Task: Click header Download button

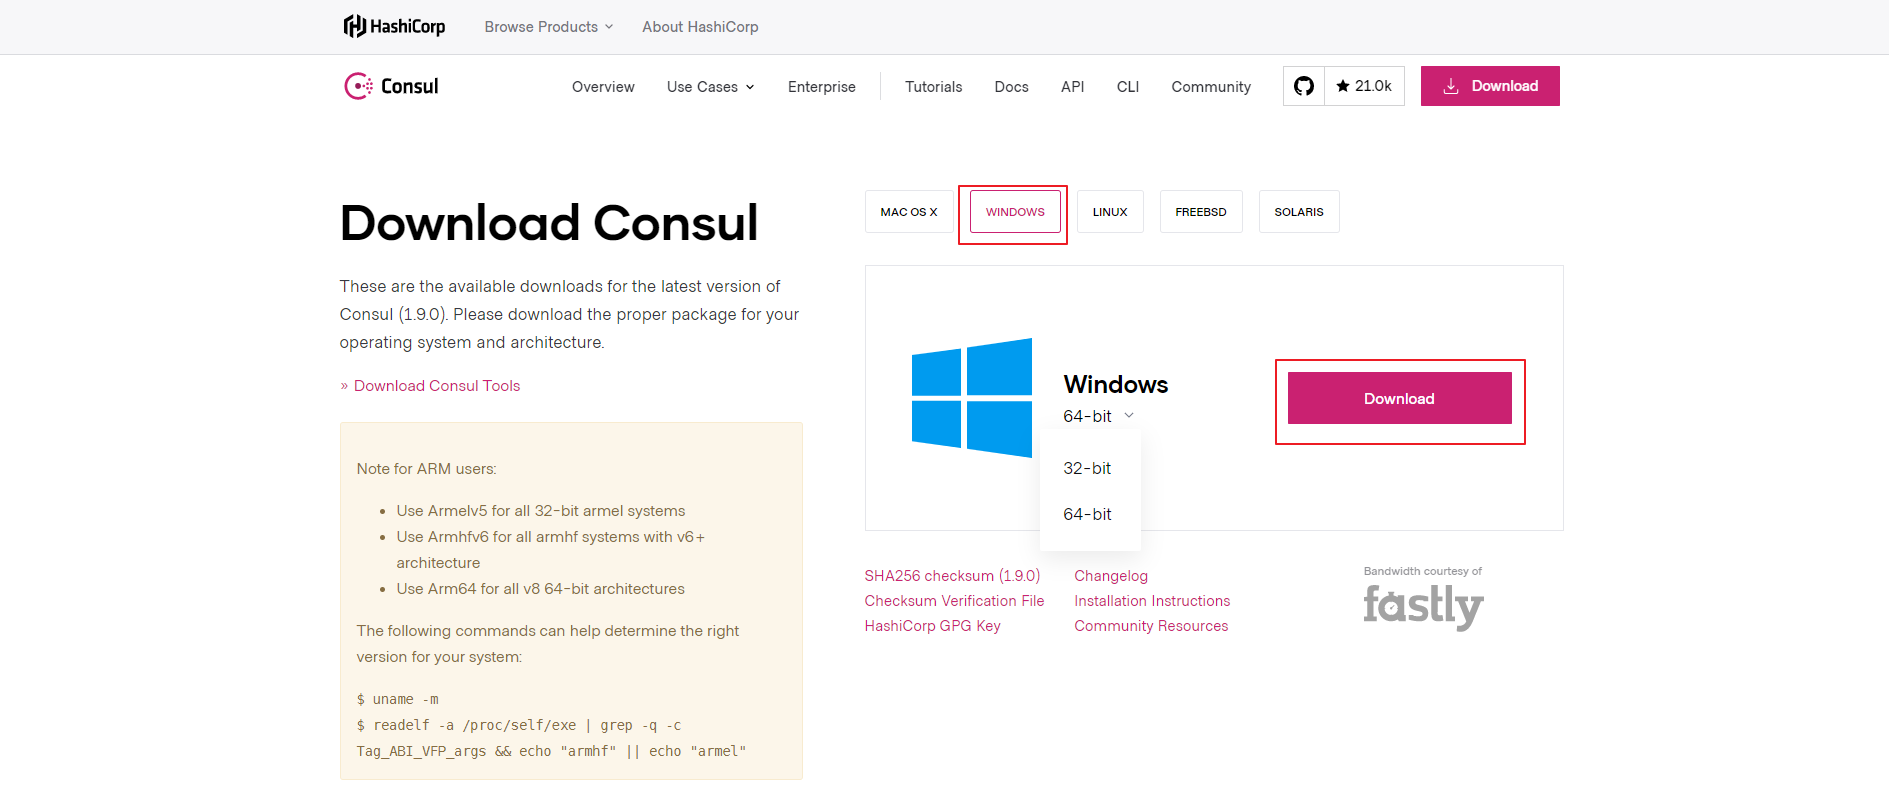Action: pyautogui.click(x=1490, y=86)
